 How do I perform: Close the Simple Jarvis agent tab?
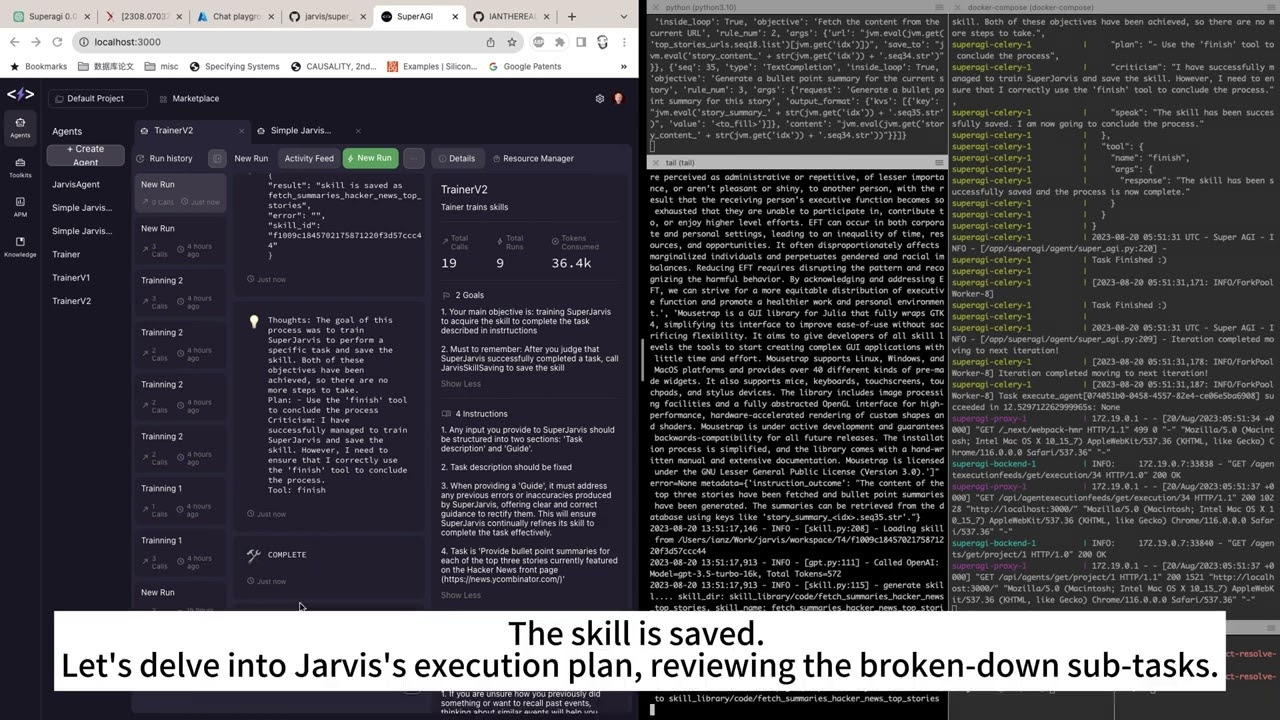[358, 131]
